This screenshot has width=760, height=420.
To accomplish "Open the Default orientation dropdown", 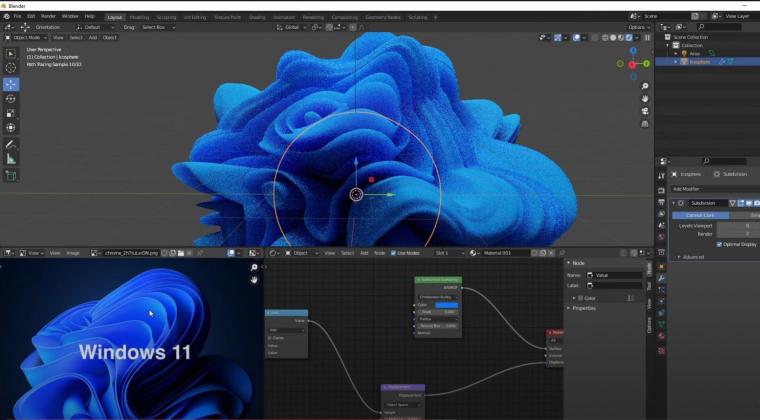I will click(x=95, y=27).
